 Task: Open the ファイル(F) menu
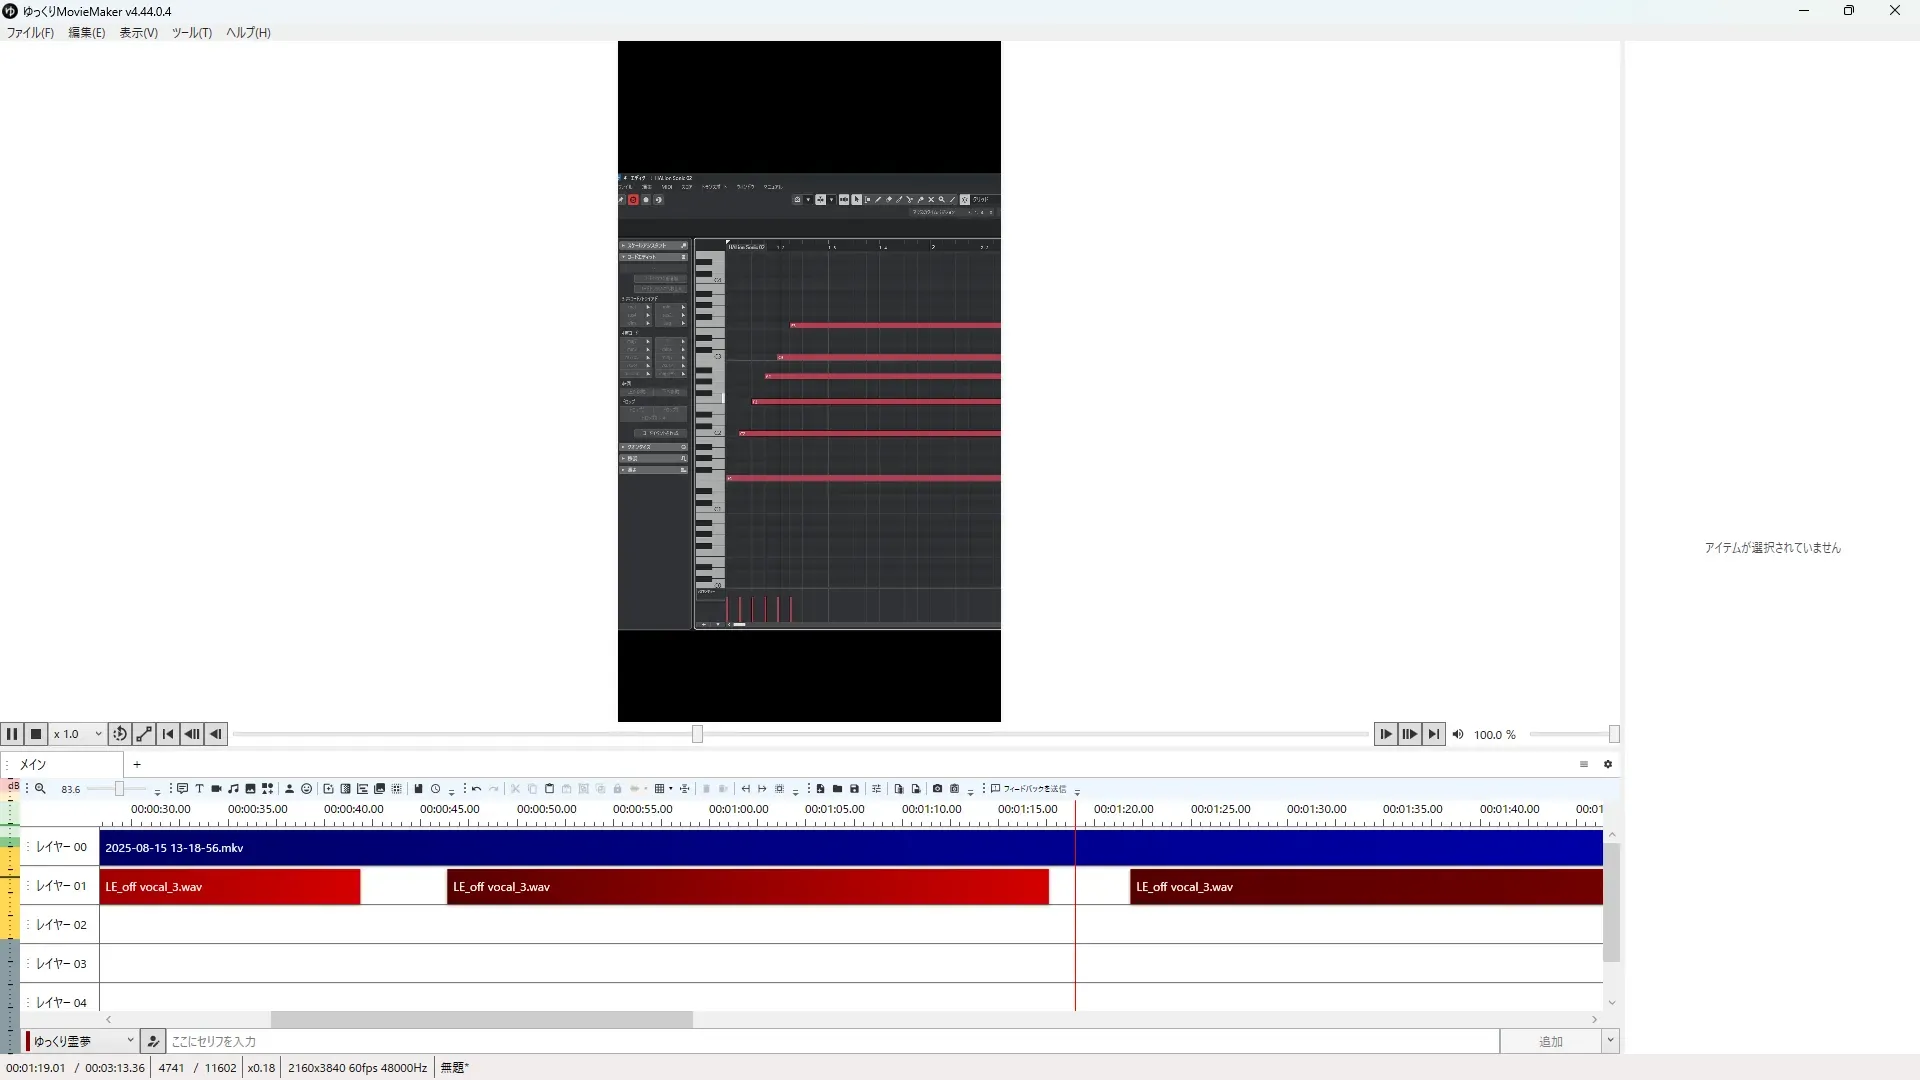(30, 33)
